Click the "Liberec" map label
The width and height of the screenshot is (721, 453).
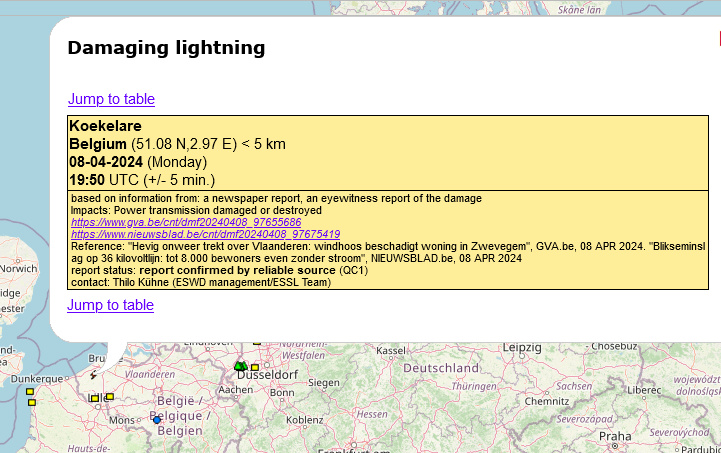pyautogui.click(x=644, y=390)
